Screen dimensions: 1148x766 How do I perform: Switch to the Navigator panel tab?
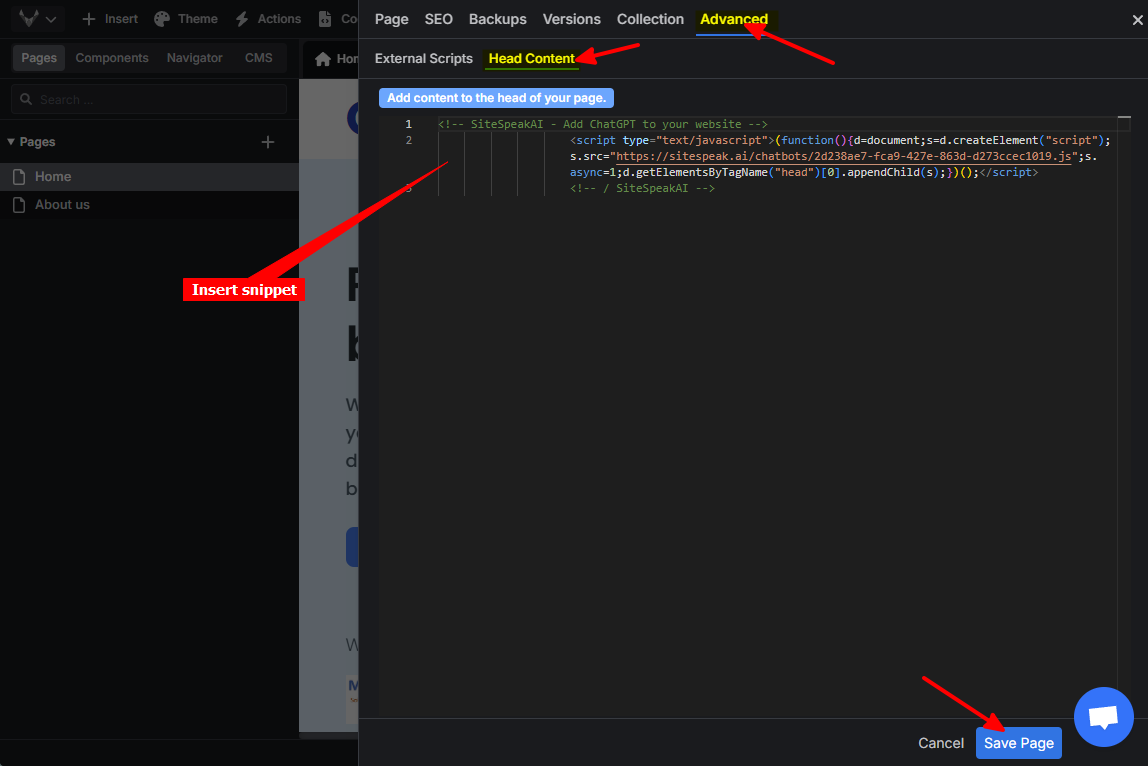[194, 58]
